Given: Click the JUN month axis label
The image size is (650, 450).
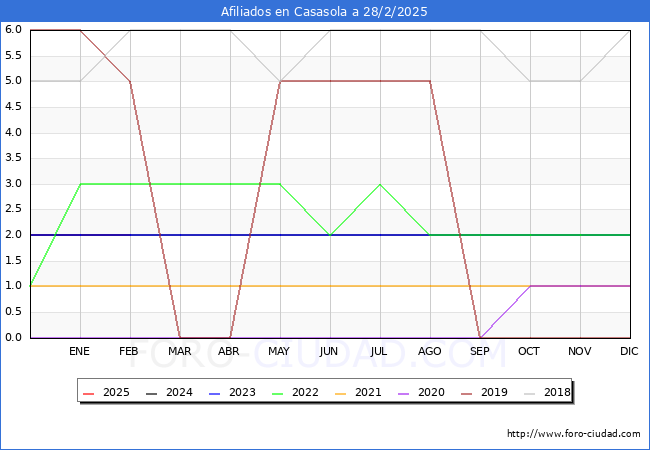Looking at the screenshot, I should (329, 351).
